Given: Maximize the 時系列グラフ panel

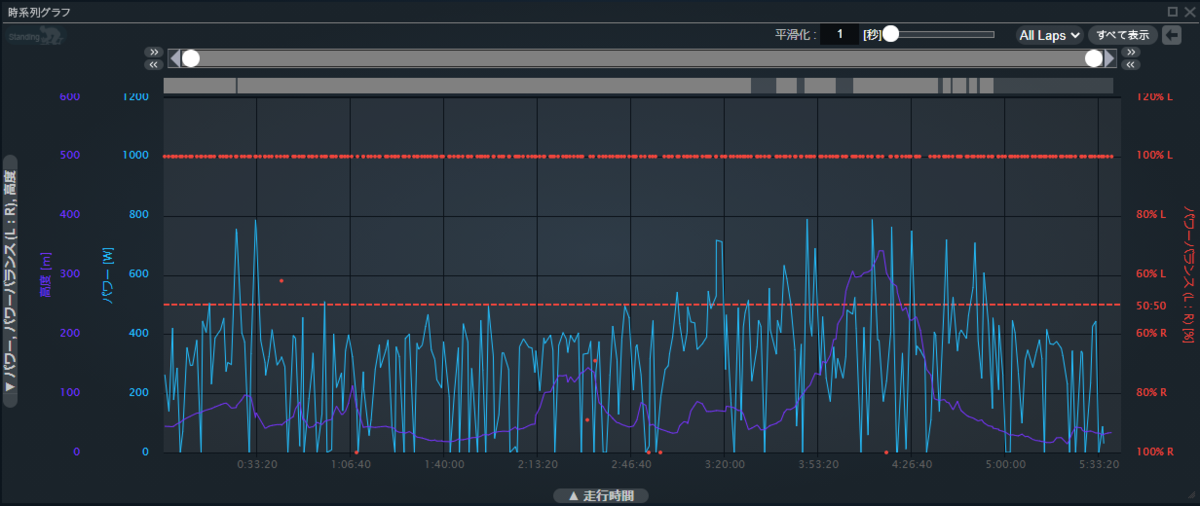Looking at the screenshot, I should point(1172,12).
